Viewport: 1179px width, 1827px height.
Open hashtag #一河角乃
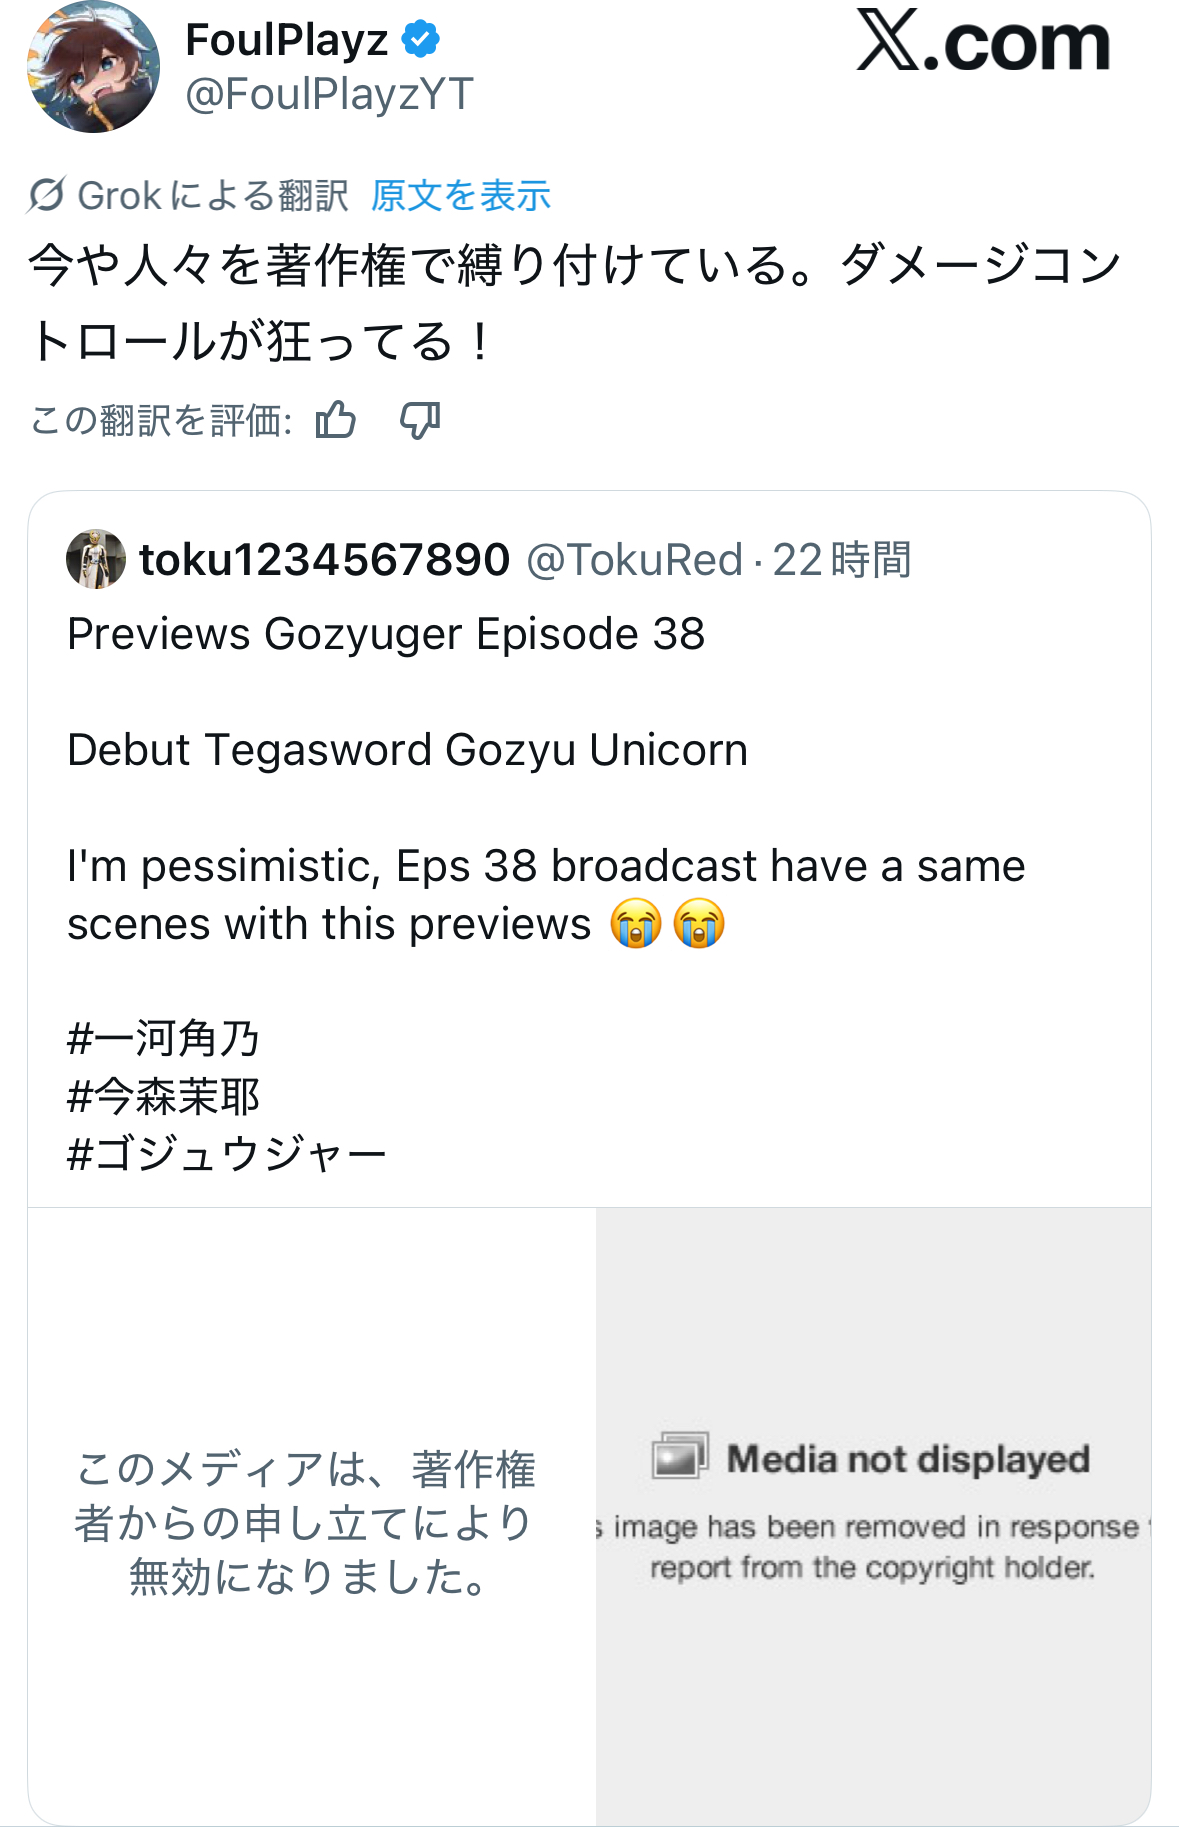[163, 1039]
